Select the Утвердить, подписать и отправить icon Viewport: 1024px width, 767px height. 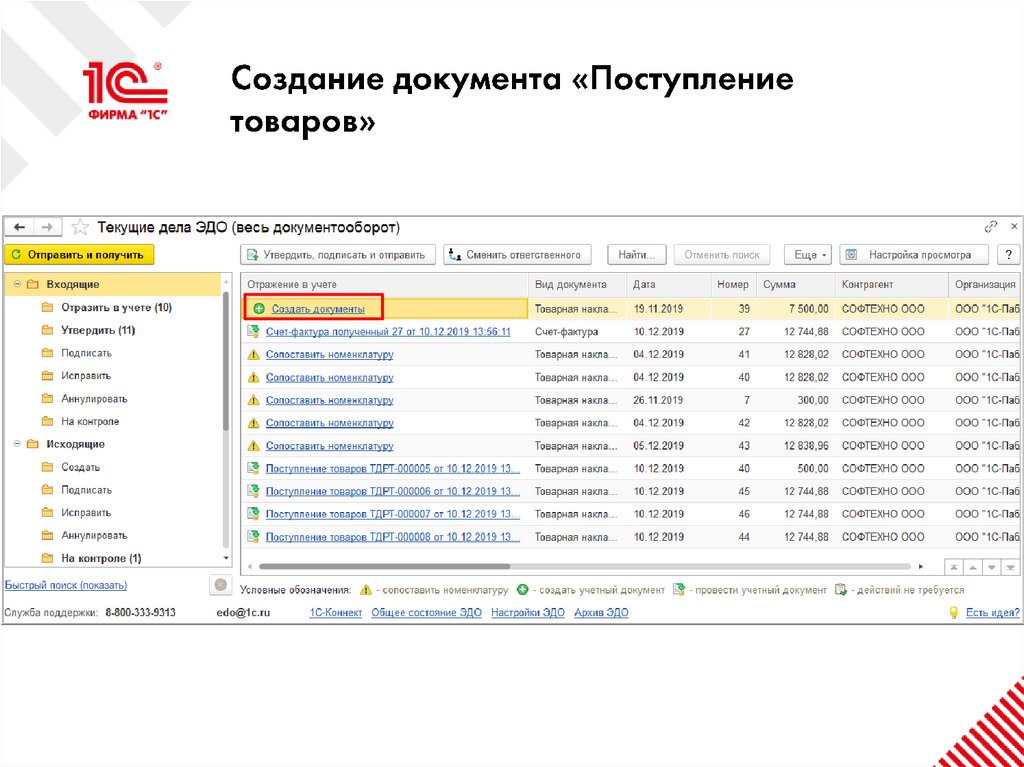coord(252,254)
